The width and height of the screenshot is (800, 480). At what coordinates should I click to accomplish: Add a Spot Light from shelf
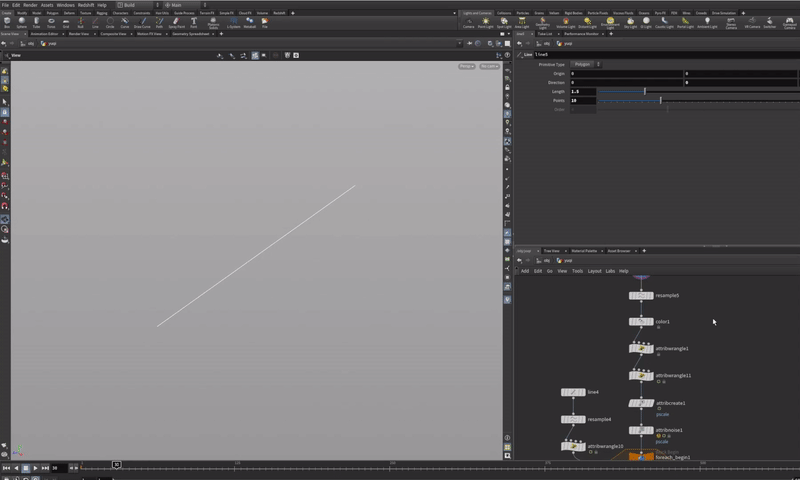pos(504,22)
